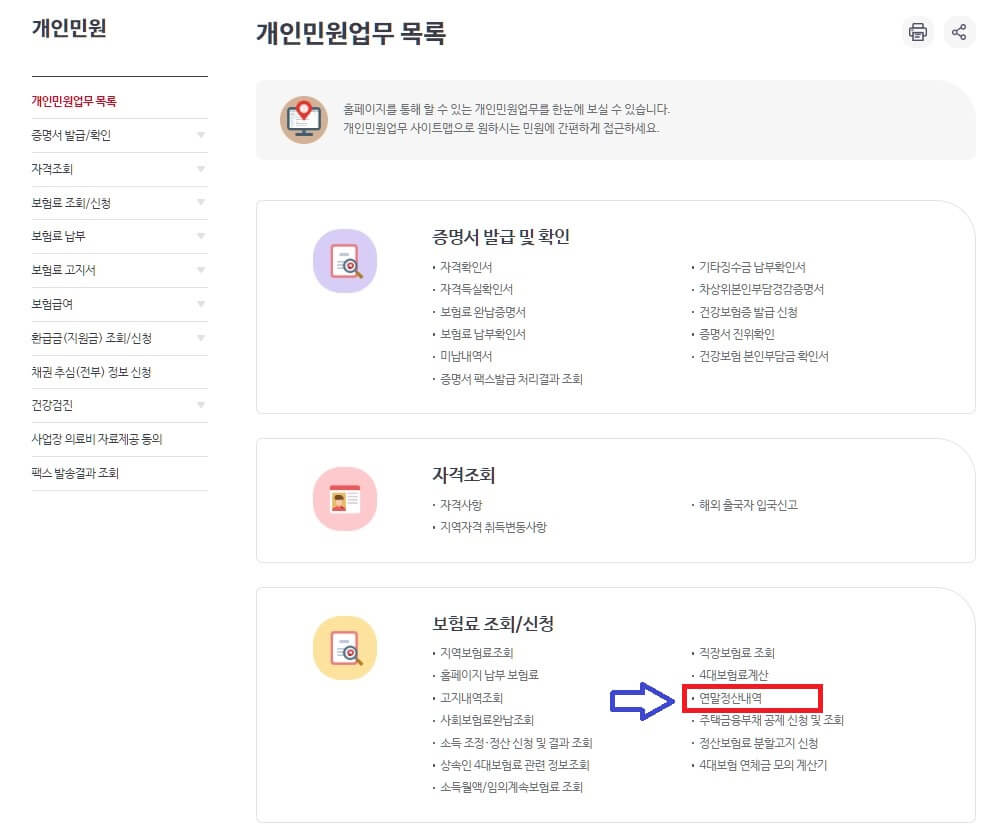
Task: Open 사업장 의료비 자료제공 동의 item
Action: [x=97, y=439]
